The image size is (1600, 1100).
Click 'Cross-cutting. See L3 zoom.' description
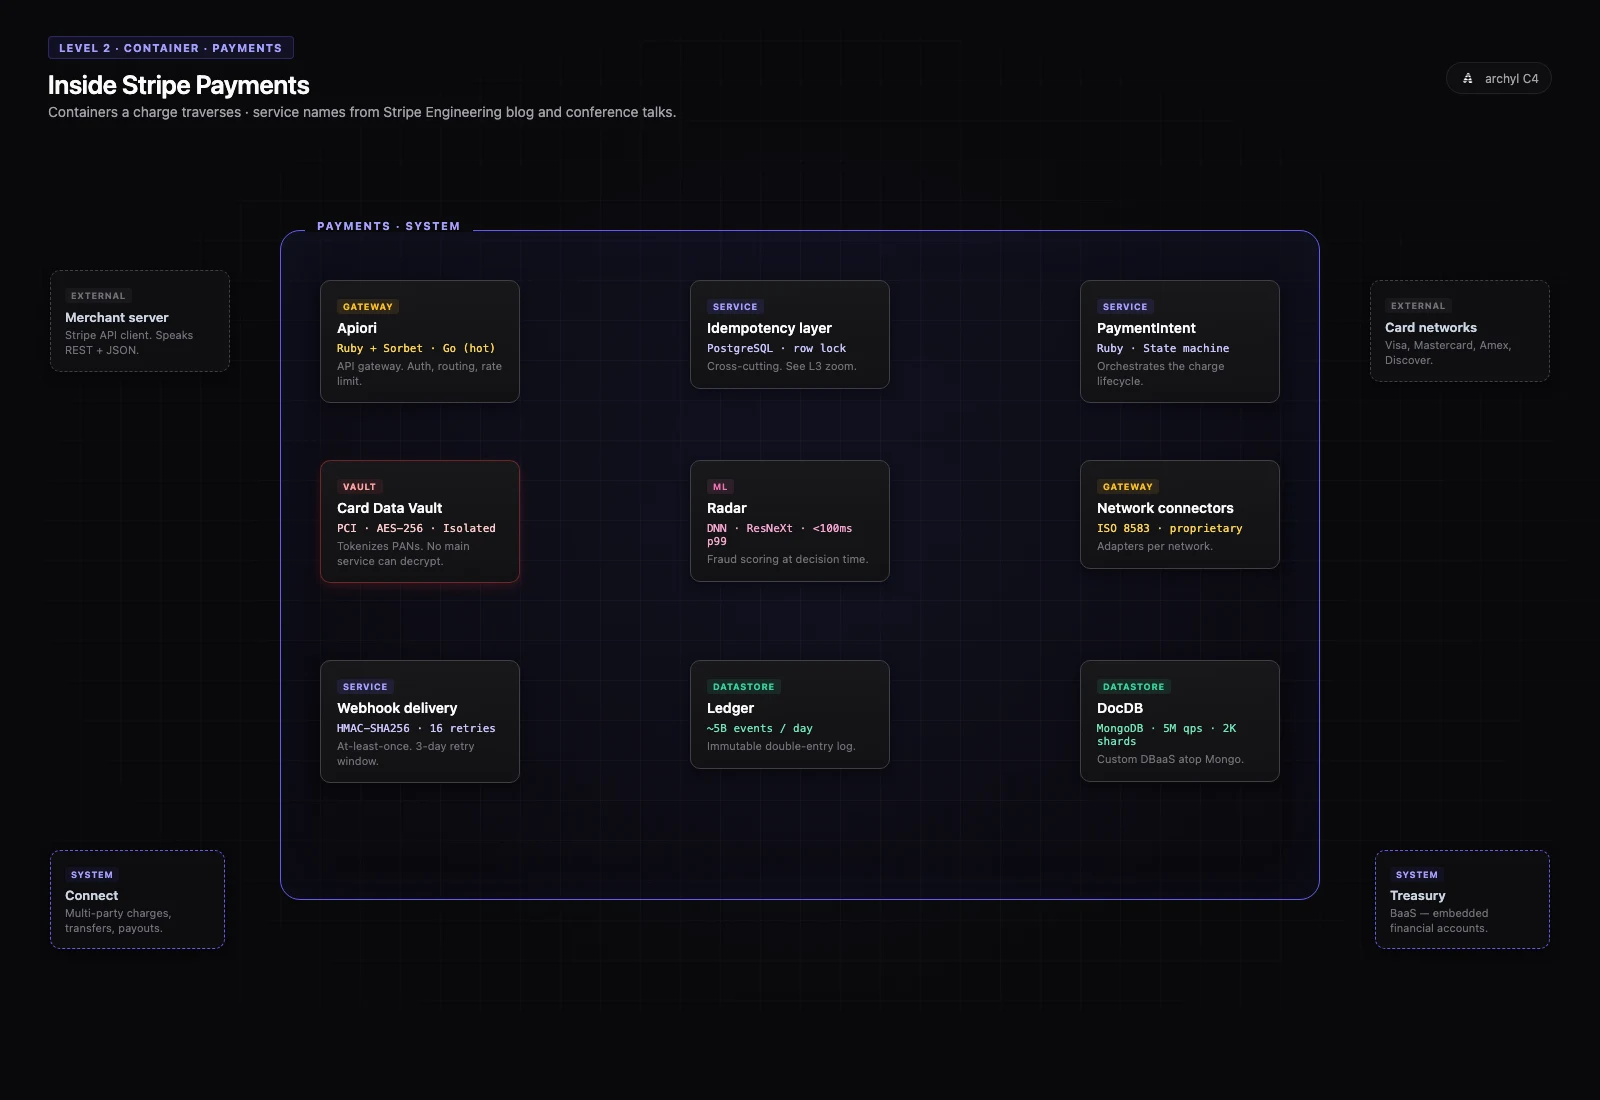[x=782, y=366]
